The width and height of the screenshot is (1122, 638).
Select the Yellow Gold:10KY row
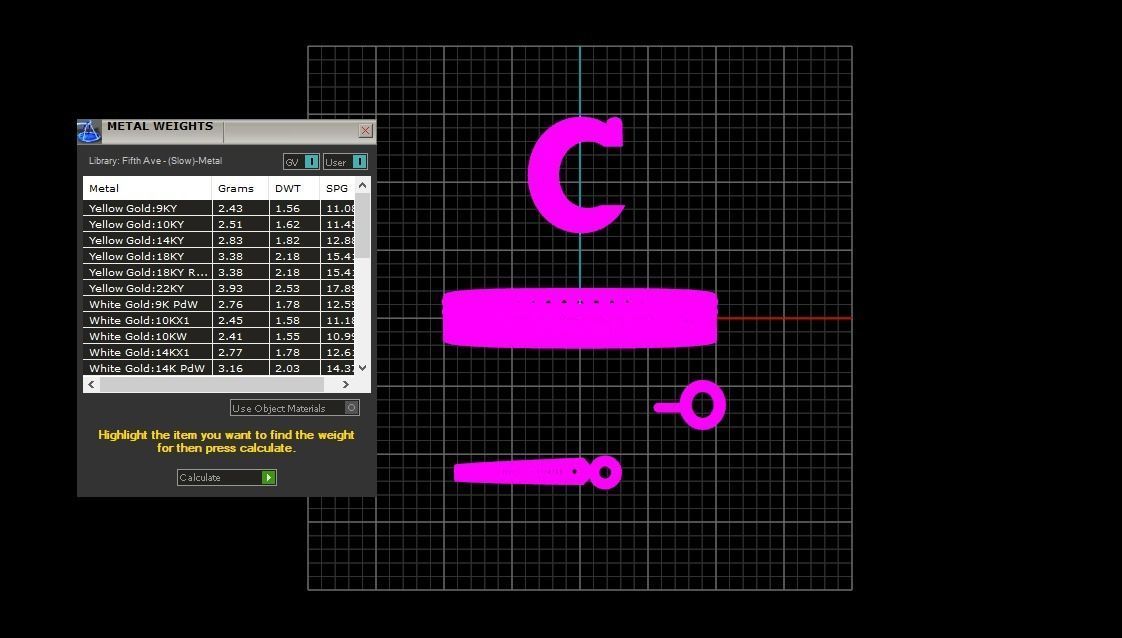click(219, 224)
